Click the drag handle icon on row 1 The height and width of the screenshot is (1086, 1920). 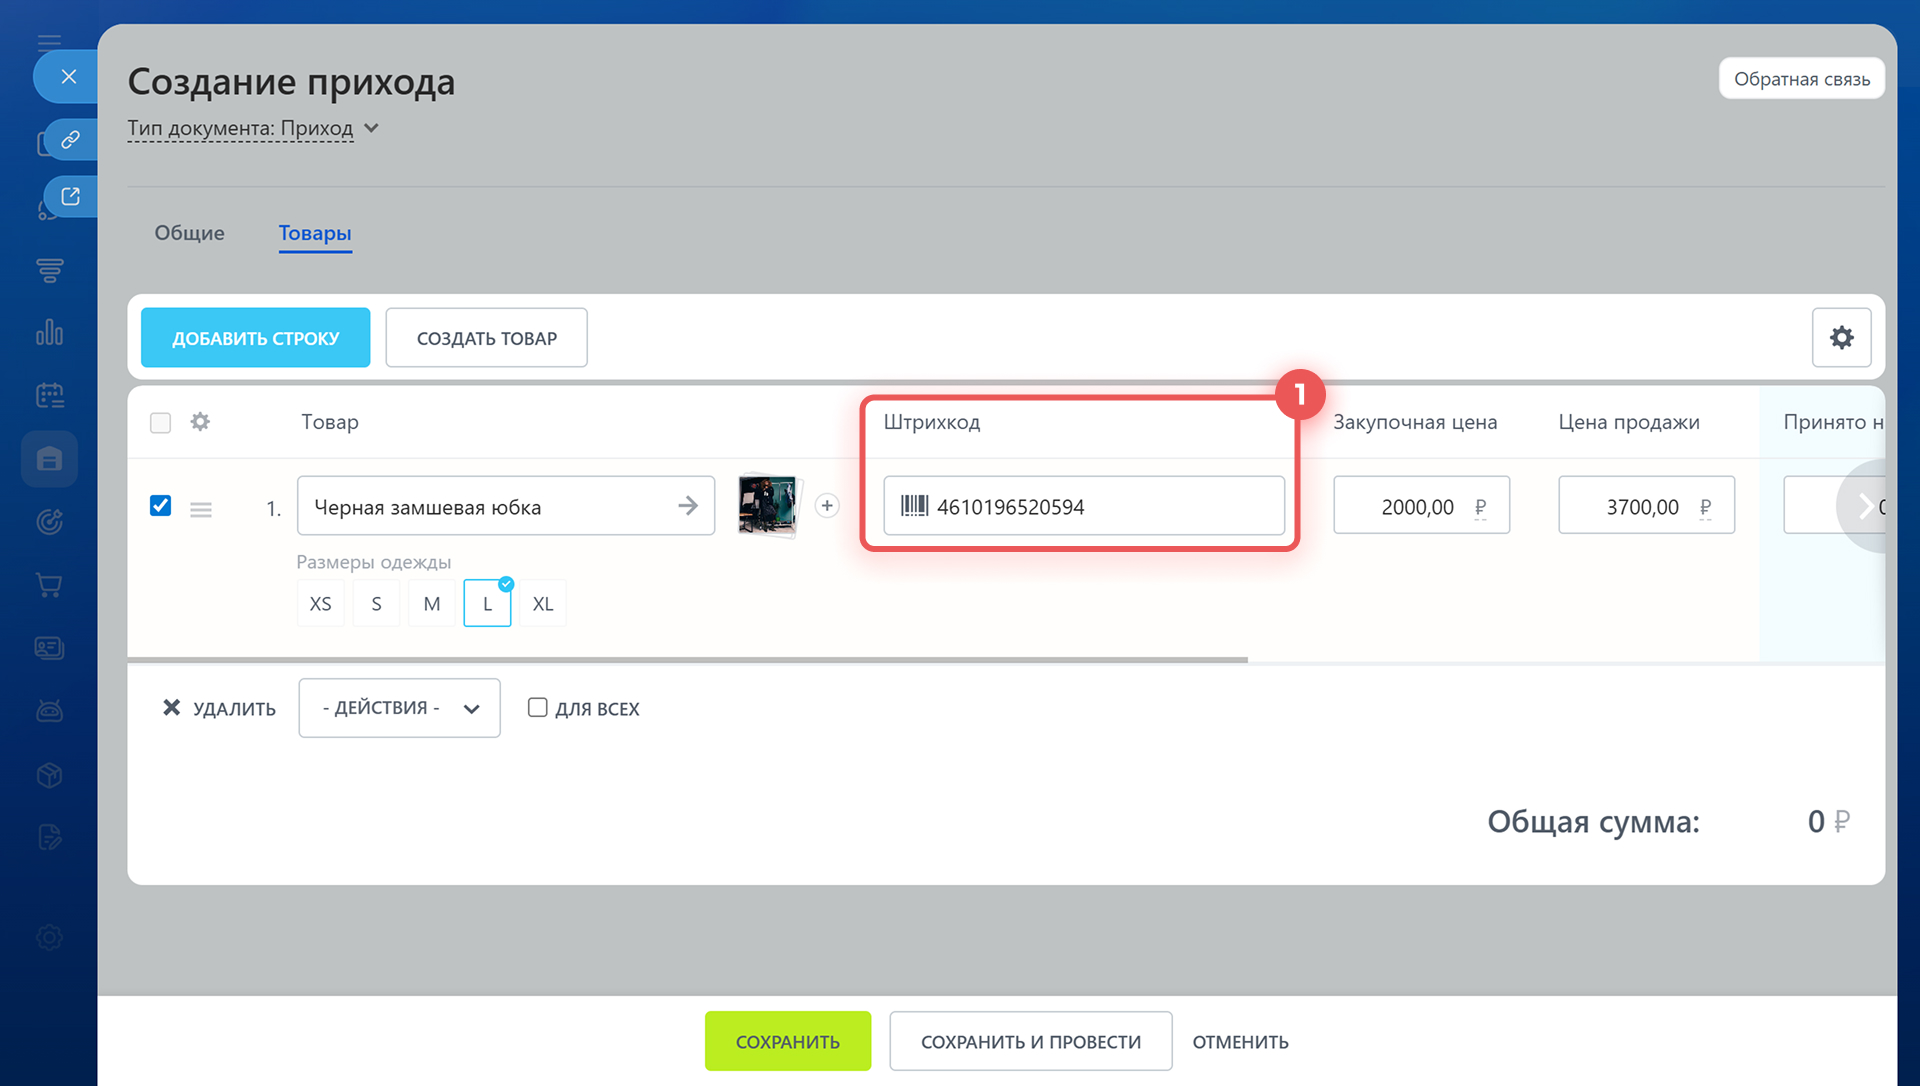[x=201, y=510]
